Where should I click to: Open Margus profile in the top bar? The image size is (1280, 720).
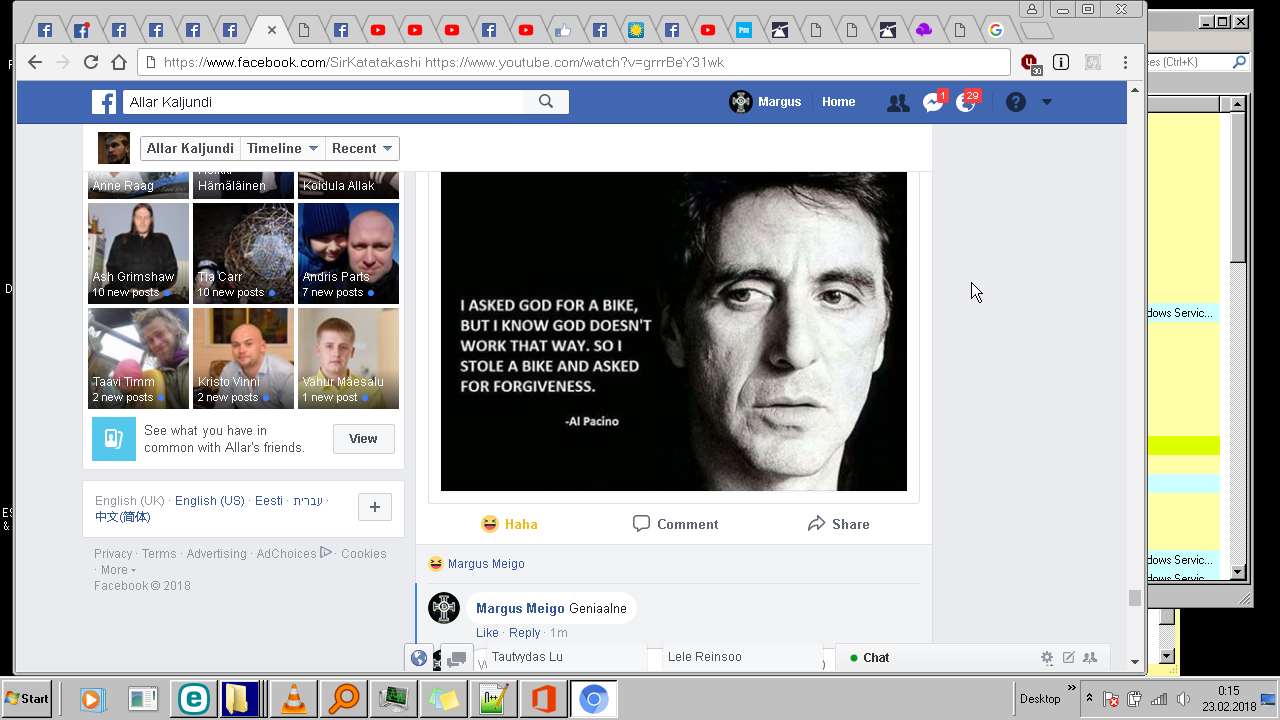pos(766,102)
